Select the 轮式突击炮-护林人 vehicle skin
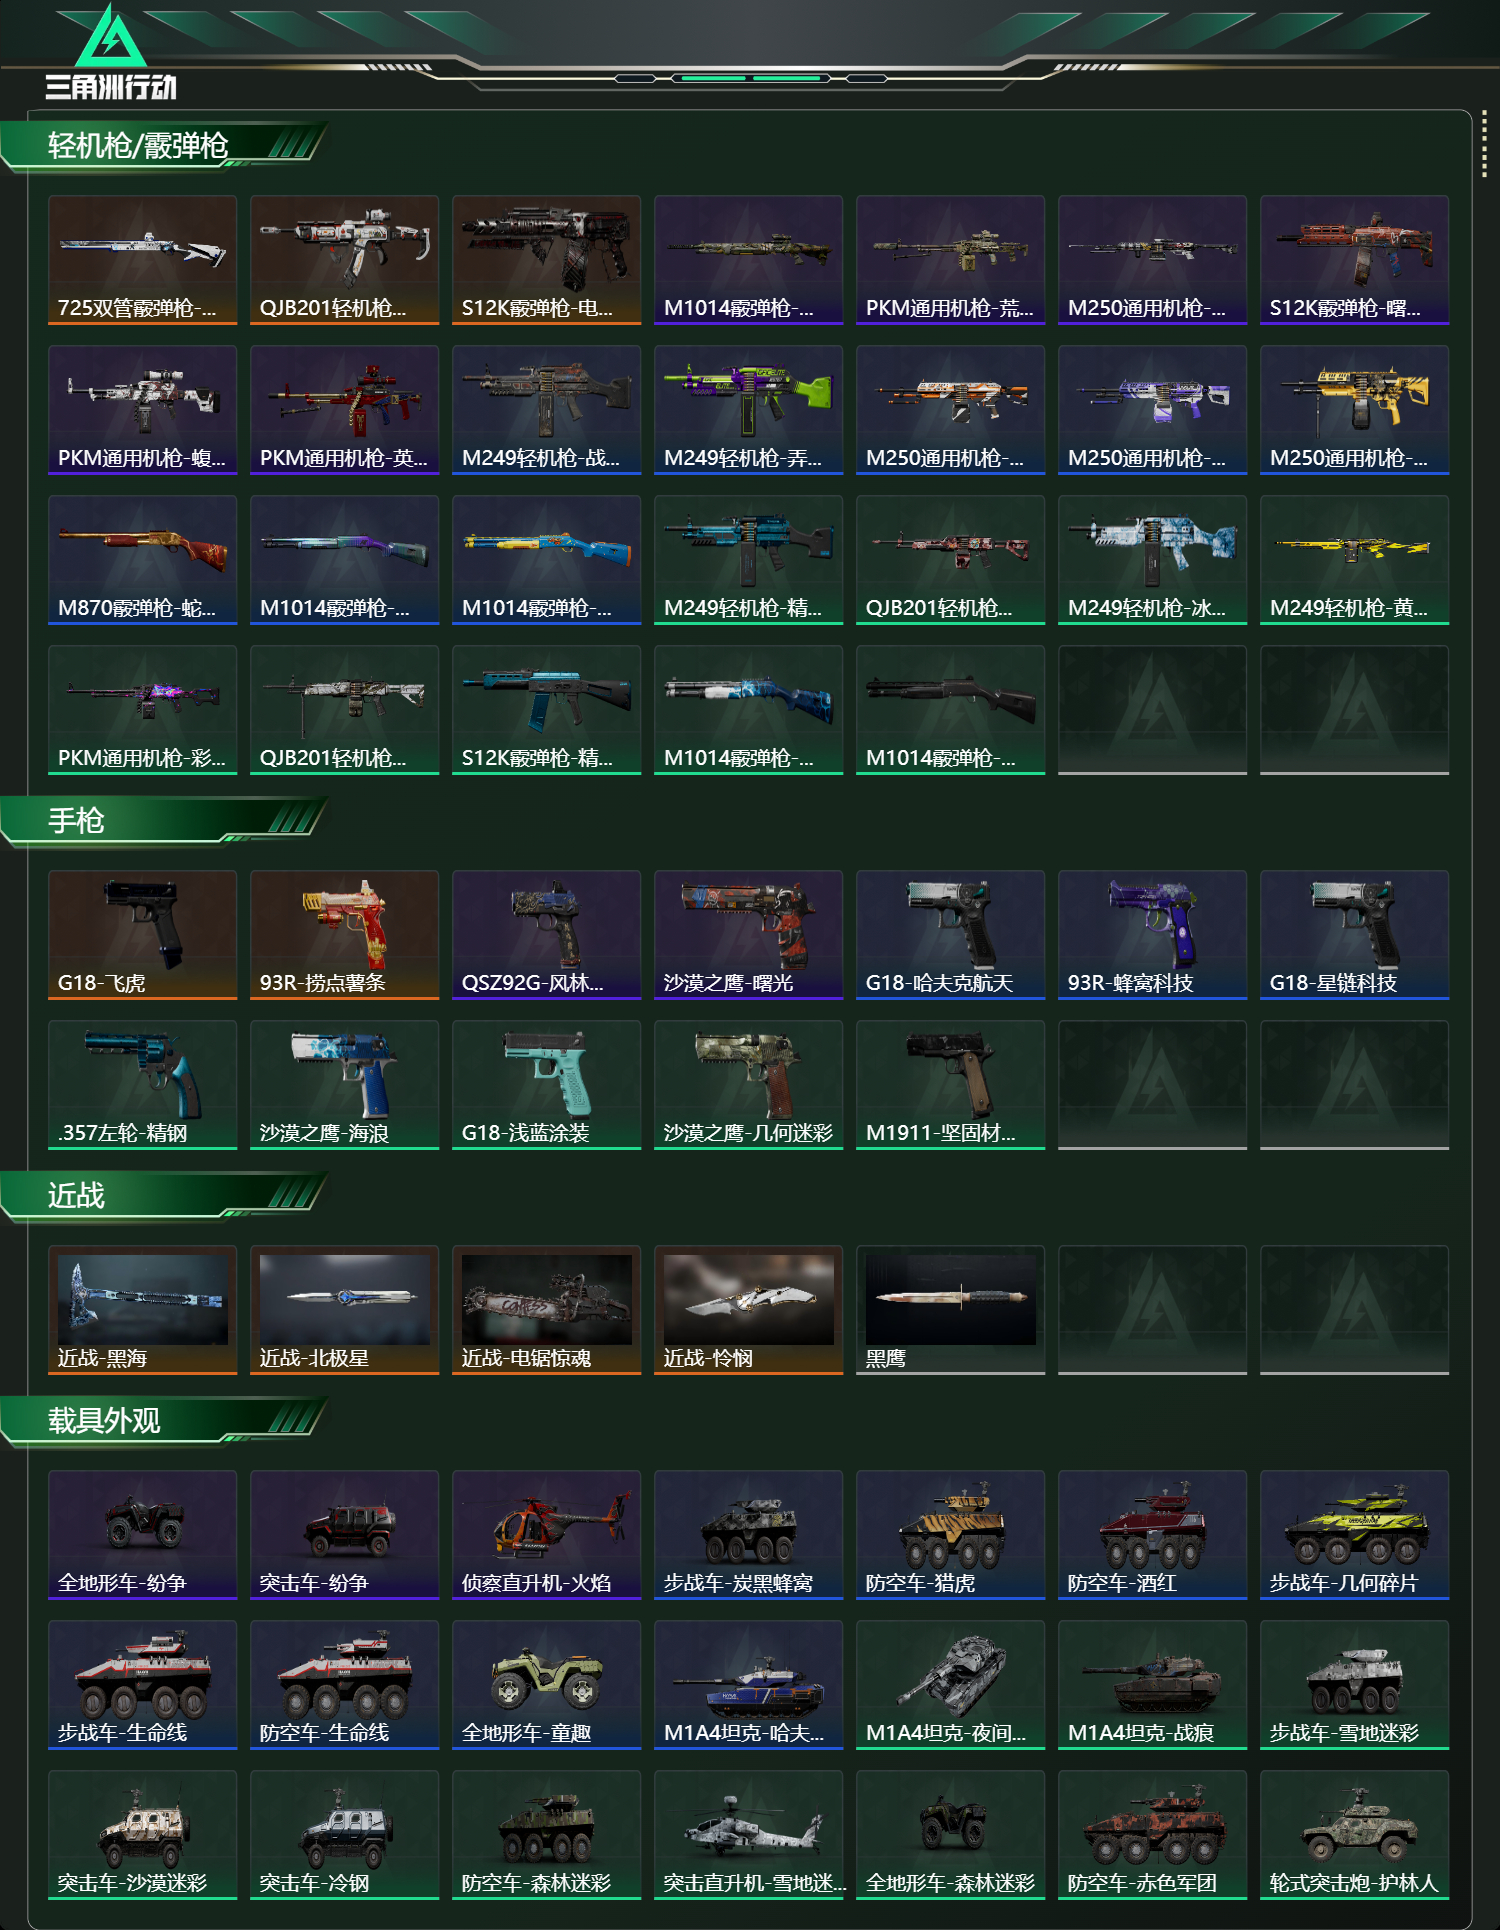This screenshot has height=1930, width=1500. (1355, 1834)
